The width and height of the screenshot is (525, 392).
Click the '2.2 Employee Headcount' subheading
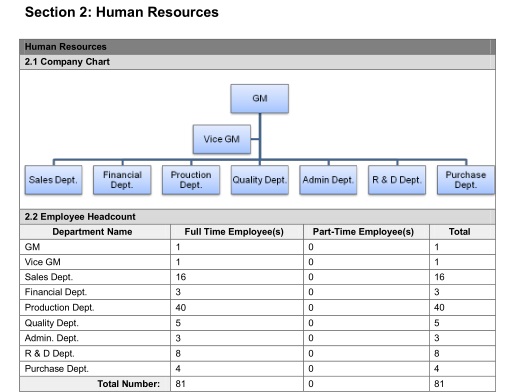(x=80, y=217)
